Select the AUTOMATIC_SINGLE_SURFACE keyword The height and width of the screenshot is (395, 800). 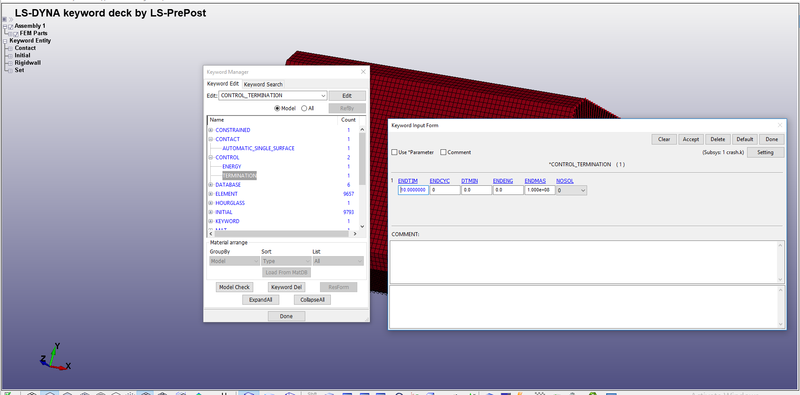click(x=258, y=149)
